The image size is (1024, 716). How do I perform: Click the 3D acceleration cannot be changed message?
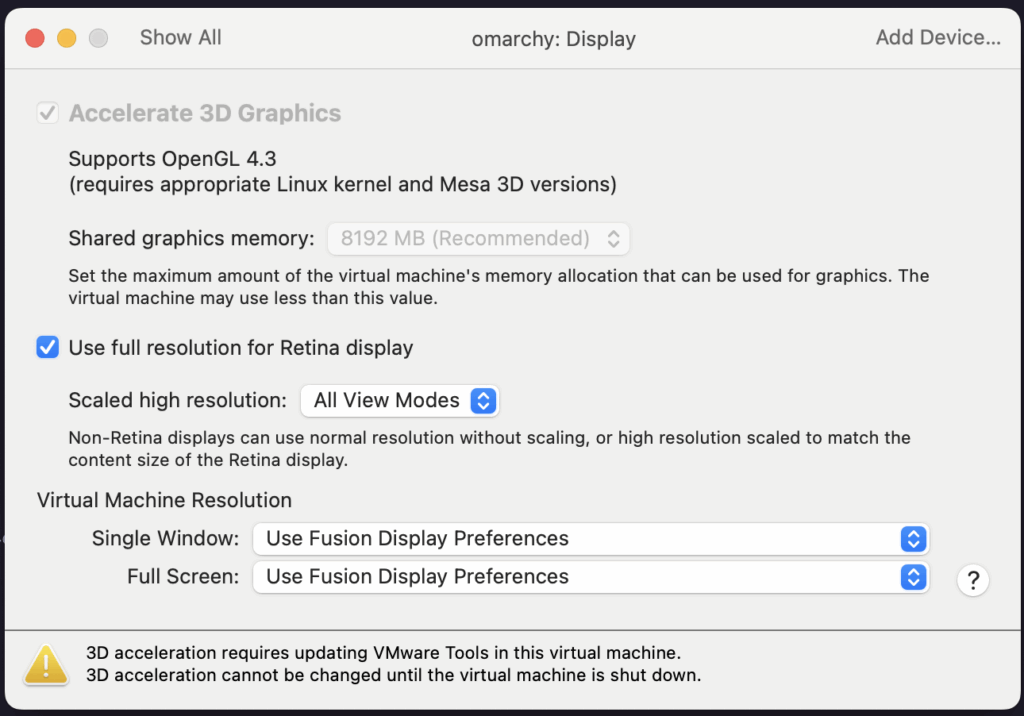point(394,675)
